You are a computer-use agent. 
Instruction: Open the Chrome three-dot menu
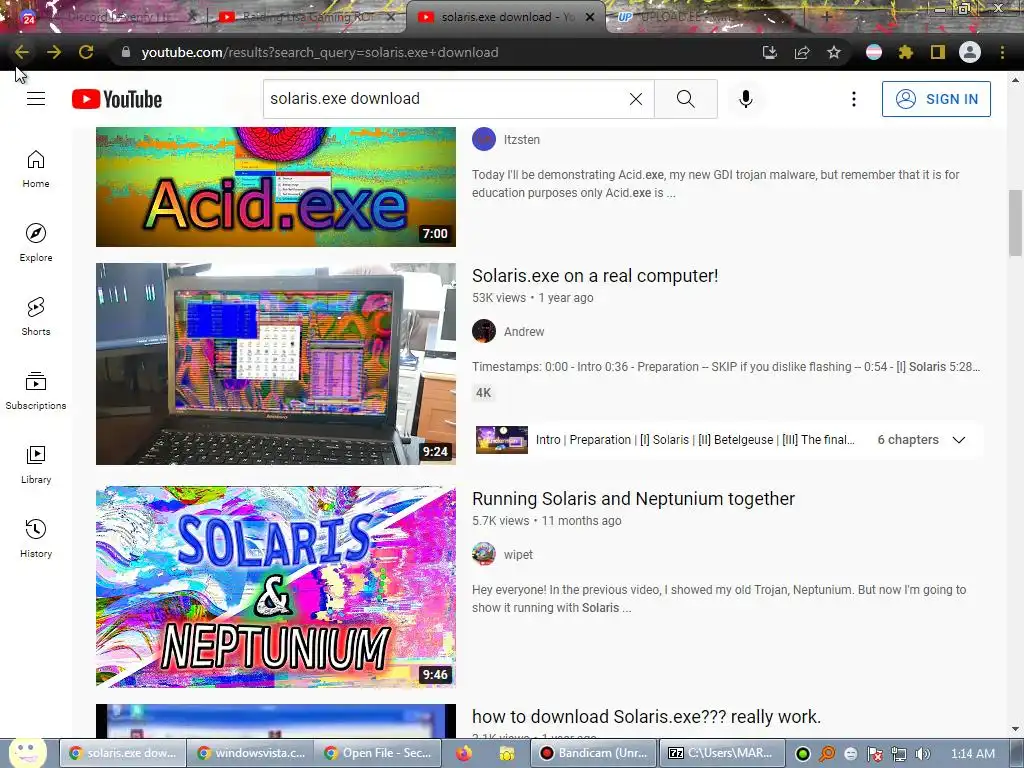pos(1002,52)
